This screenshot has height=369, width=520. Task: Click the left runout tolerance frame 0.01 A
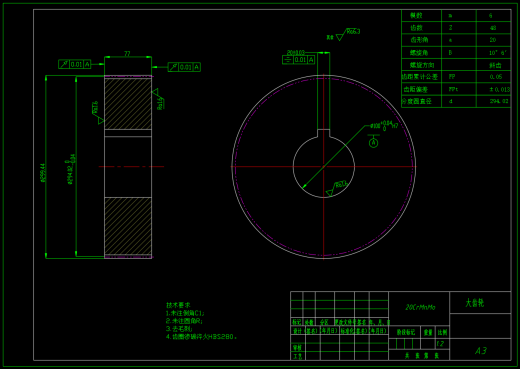[x=75, y=64]
